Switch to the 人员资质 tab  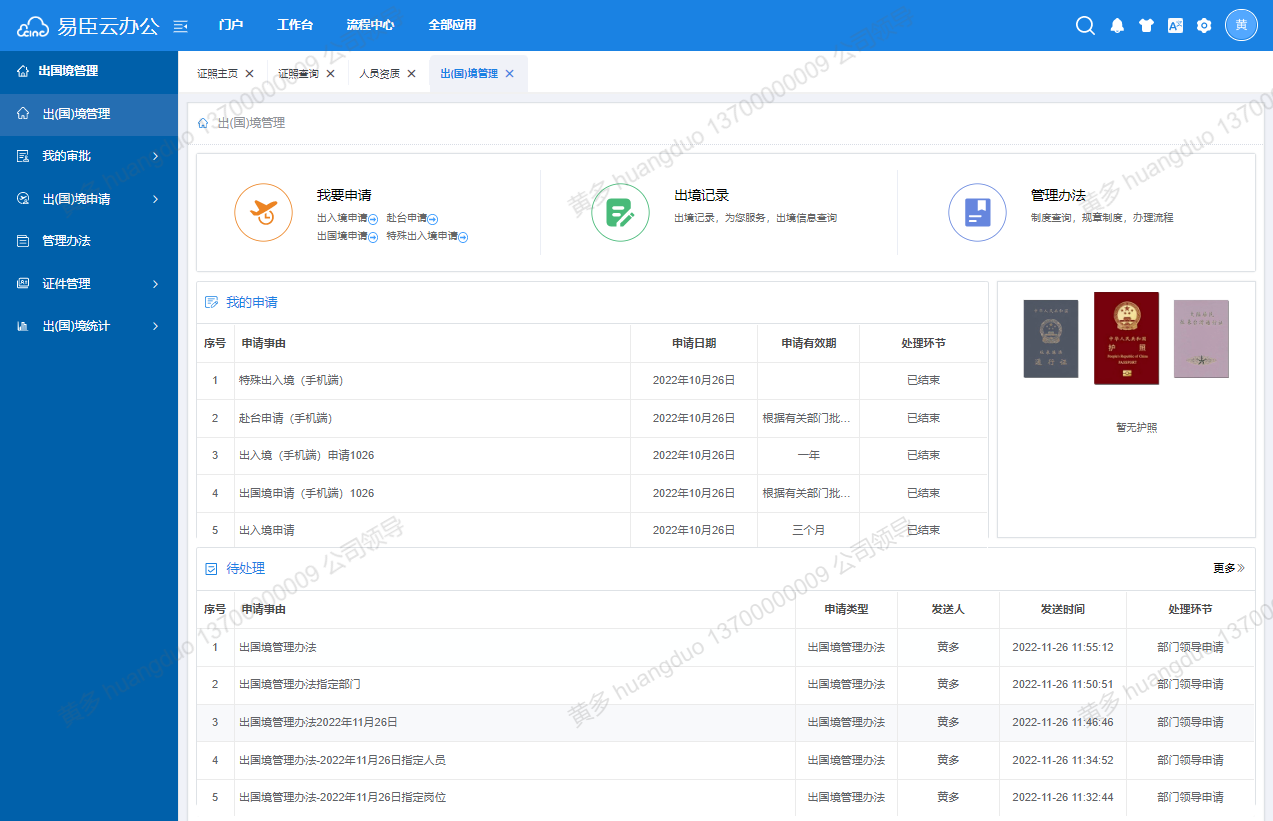379,74
